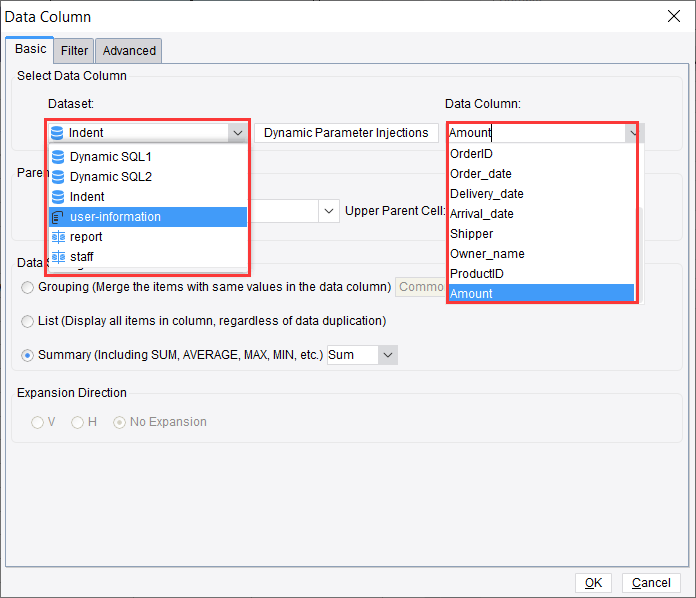Viewport: 696px width, 598px height.
Task: Collapse the Dataset dropdown arrow
Action: (x=236, y=132)
